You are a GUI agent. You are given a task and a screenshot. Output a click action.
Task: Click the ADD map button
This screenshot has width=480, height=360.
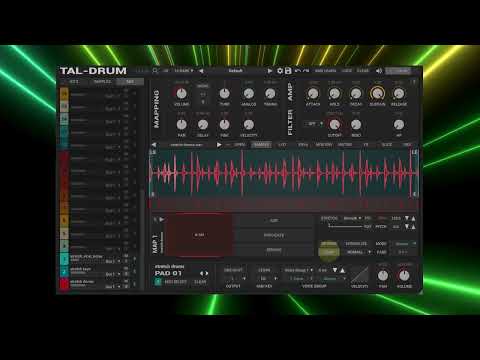coord(274,220)
